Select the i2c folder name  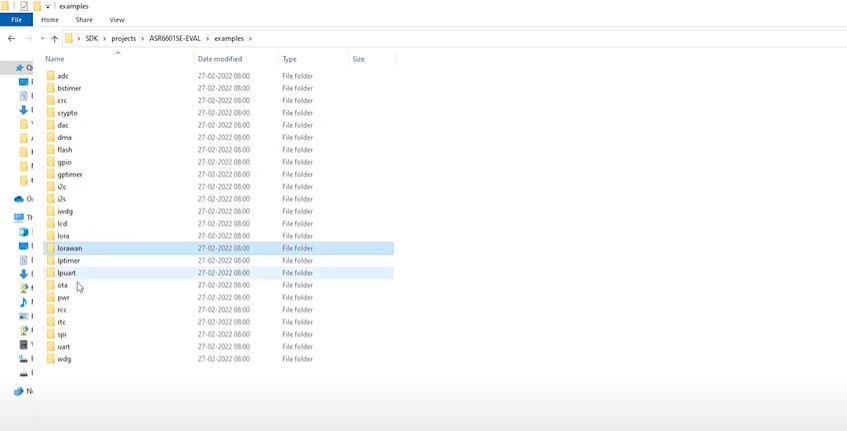point(62,187)
